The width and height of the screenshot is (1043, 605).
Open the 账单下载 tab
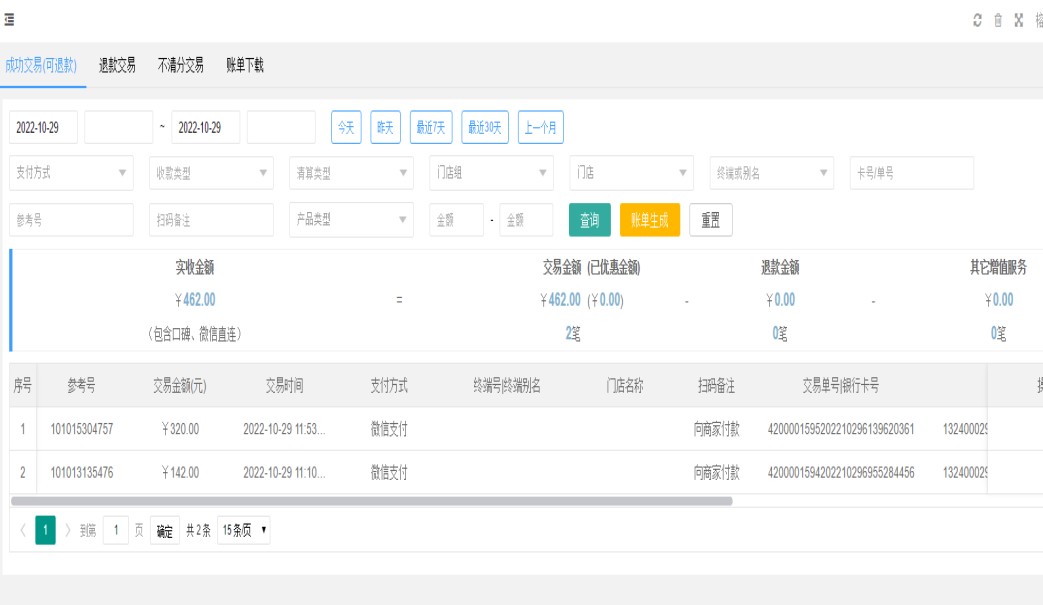245,66
